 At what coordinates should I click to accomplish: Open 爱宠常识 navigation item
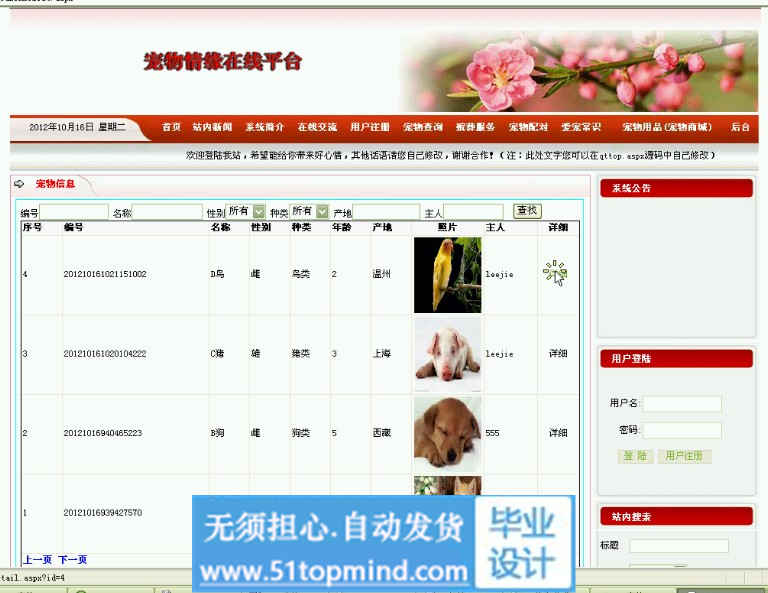[581, 127]
